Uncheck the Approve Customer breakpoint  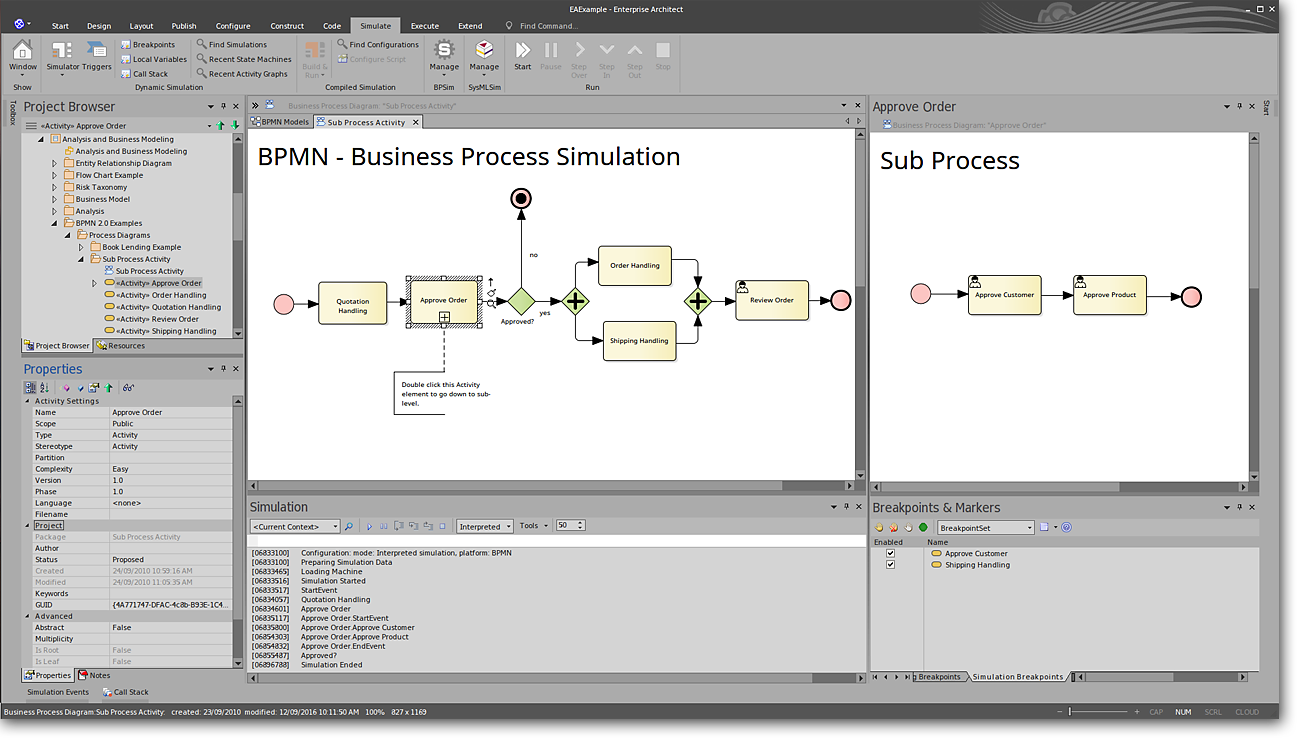890,553
